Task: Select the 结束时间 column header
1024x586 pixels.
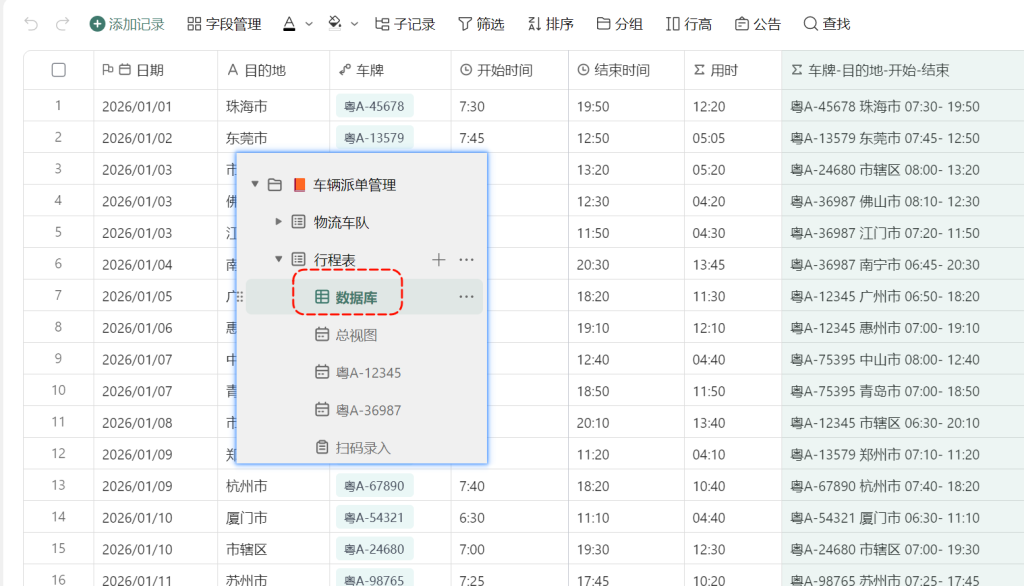Action: 627,70
